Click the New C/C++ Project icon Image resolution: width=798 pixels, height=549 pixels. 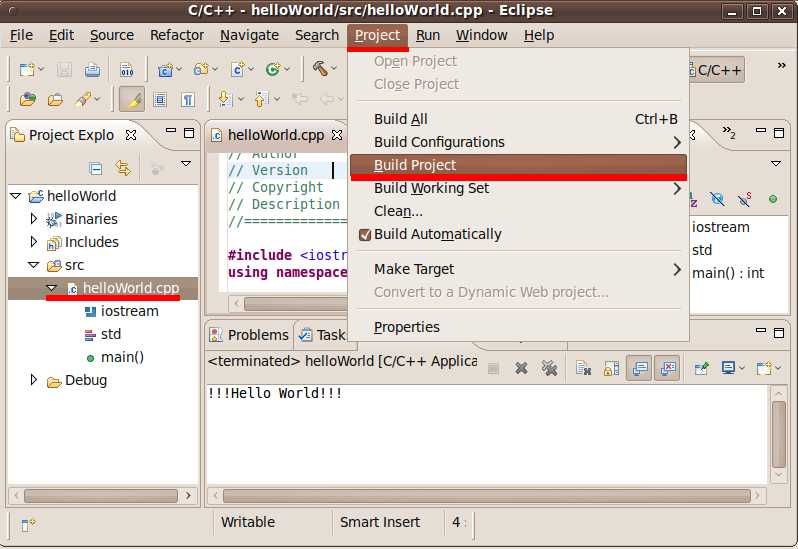pos(165,69)
